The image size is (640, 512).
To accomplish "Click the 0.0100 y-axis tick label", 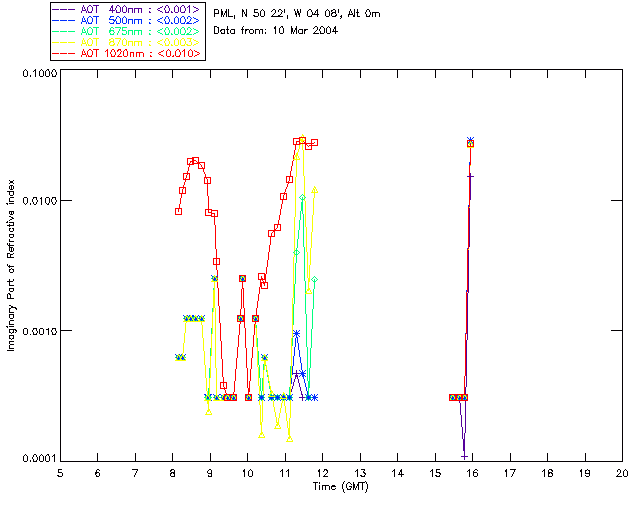I will (40, 201).
